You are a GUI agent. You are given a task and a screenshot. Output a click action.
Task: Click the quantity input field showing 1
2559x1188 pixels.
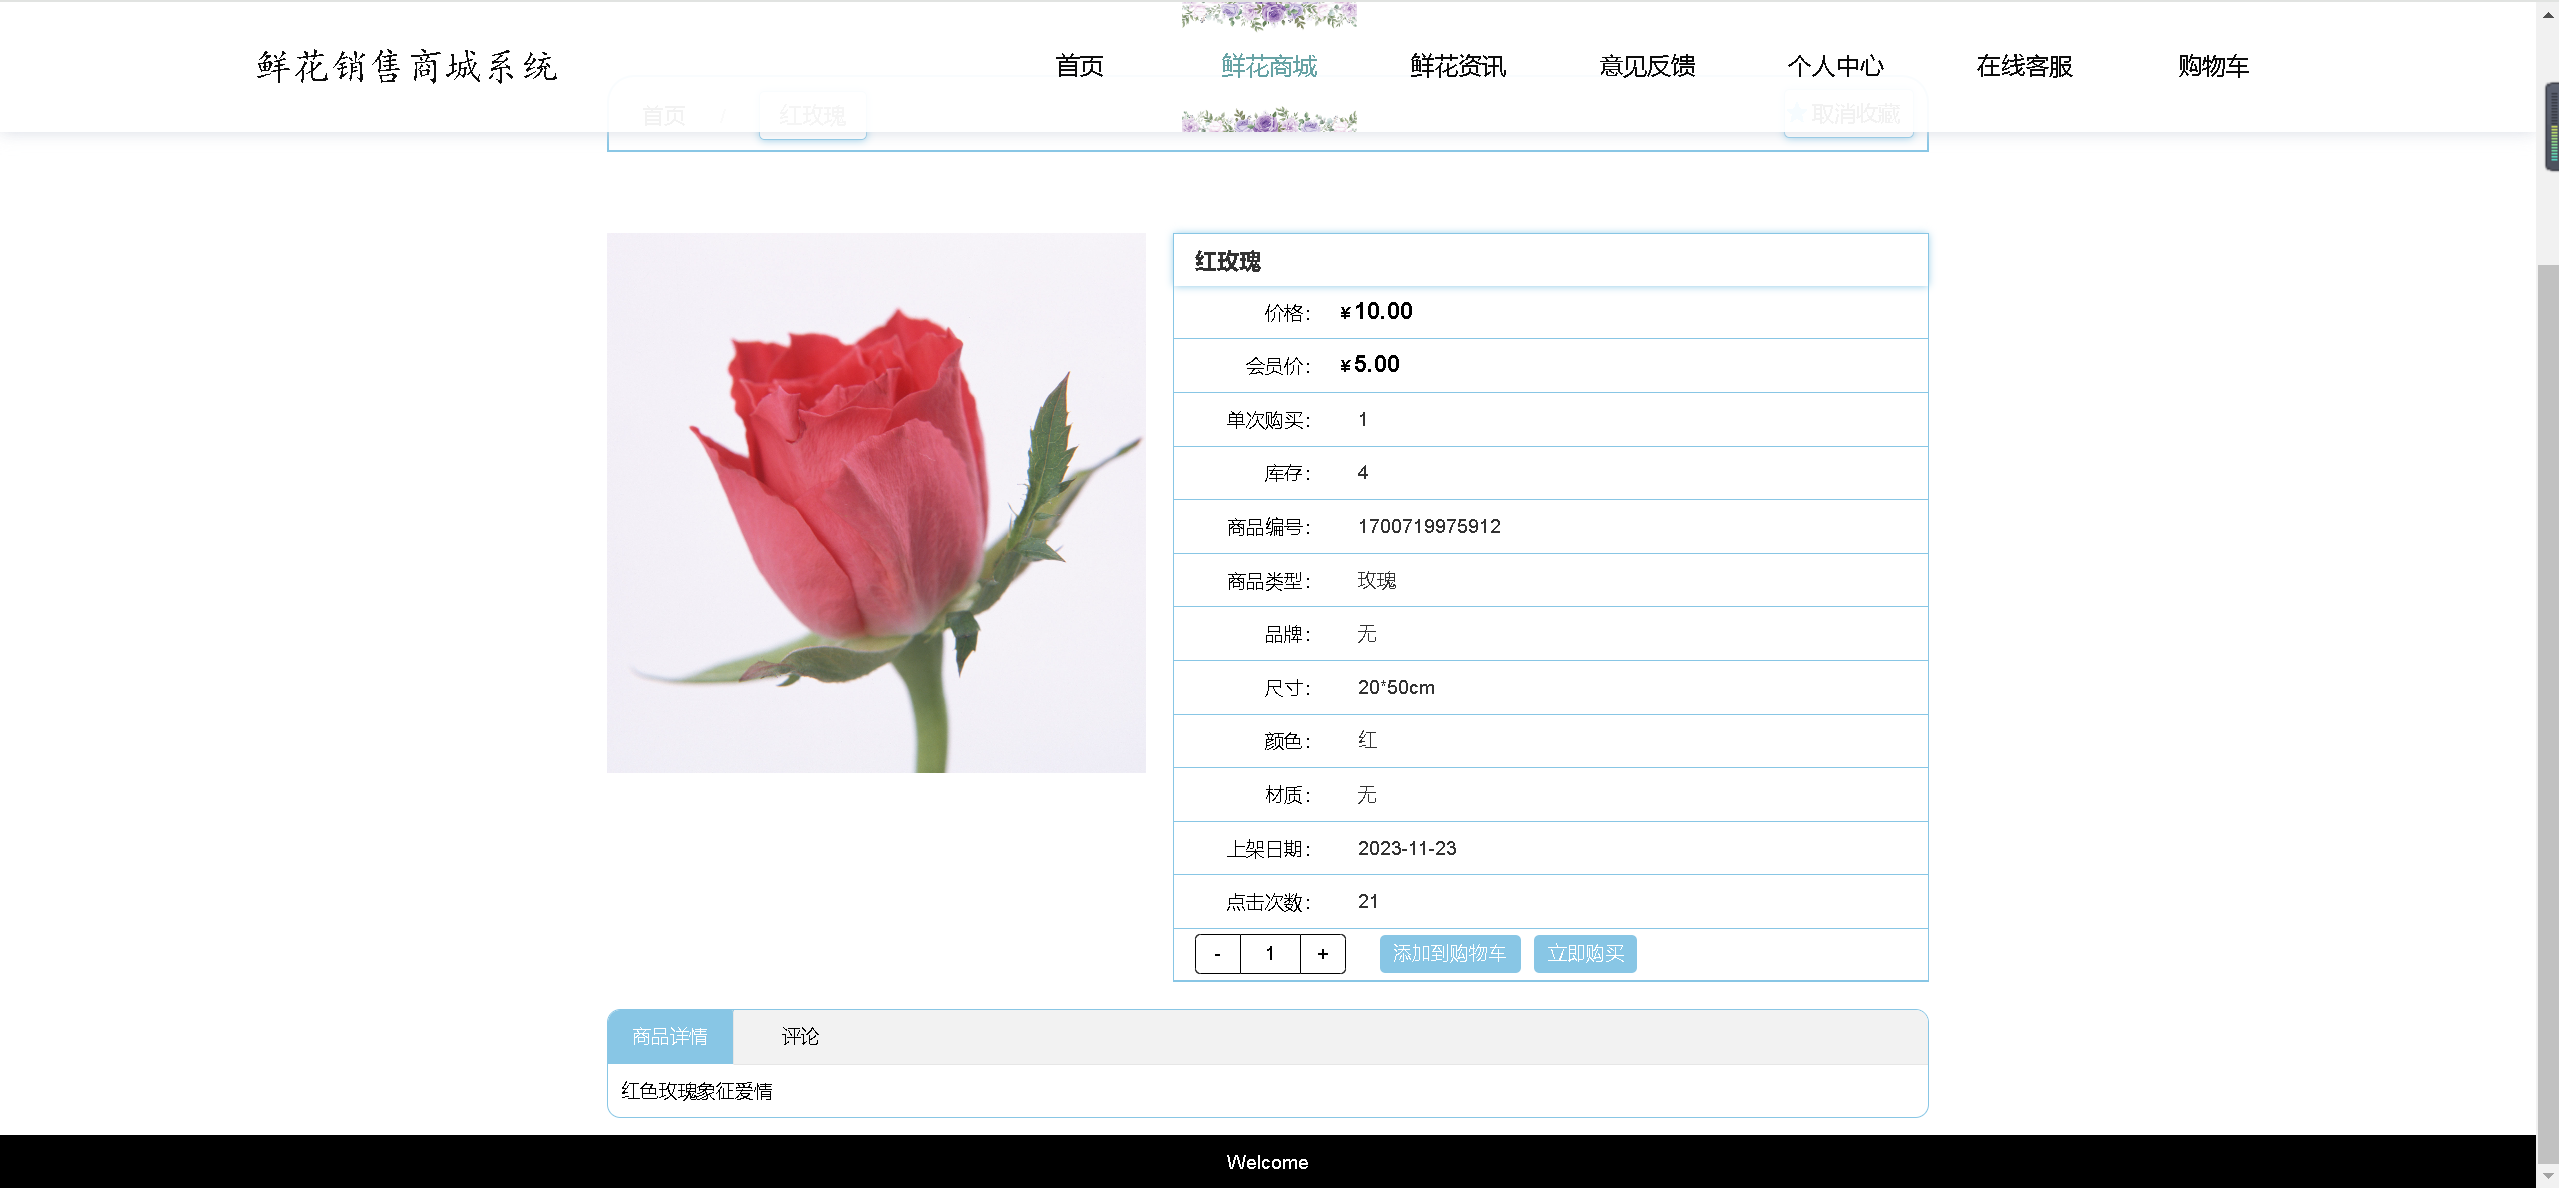point(1270,954)
